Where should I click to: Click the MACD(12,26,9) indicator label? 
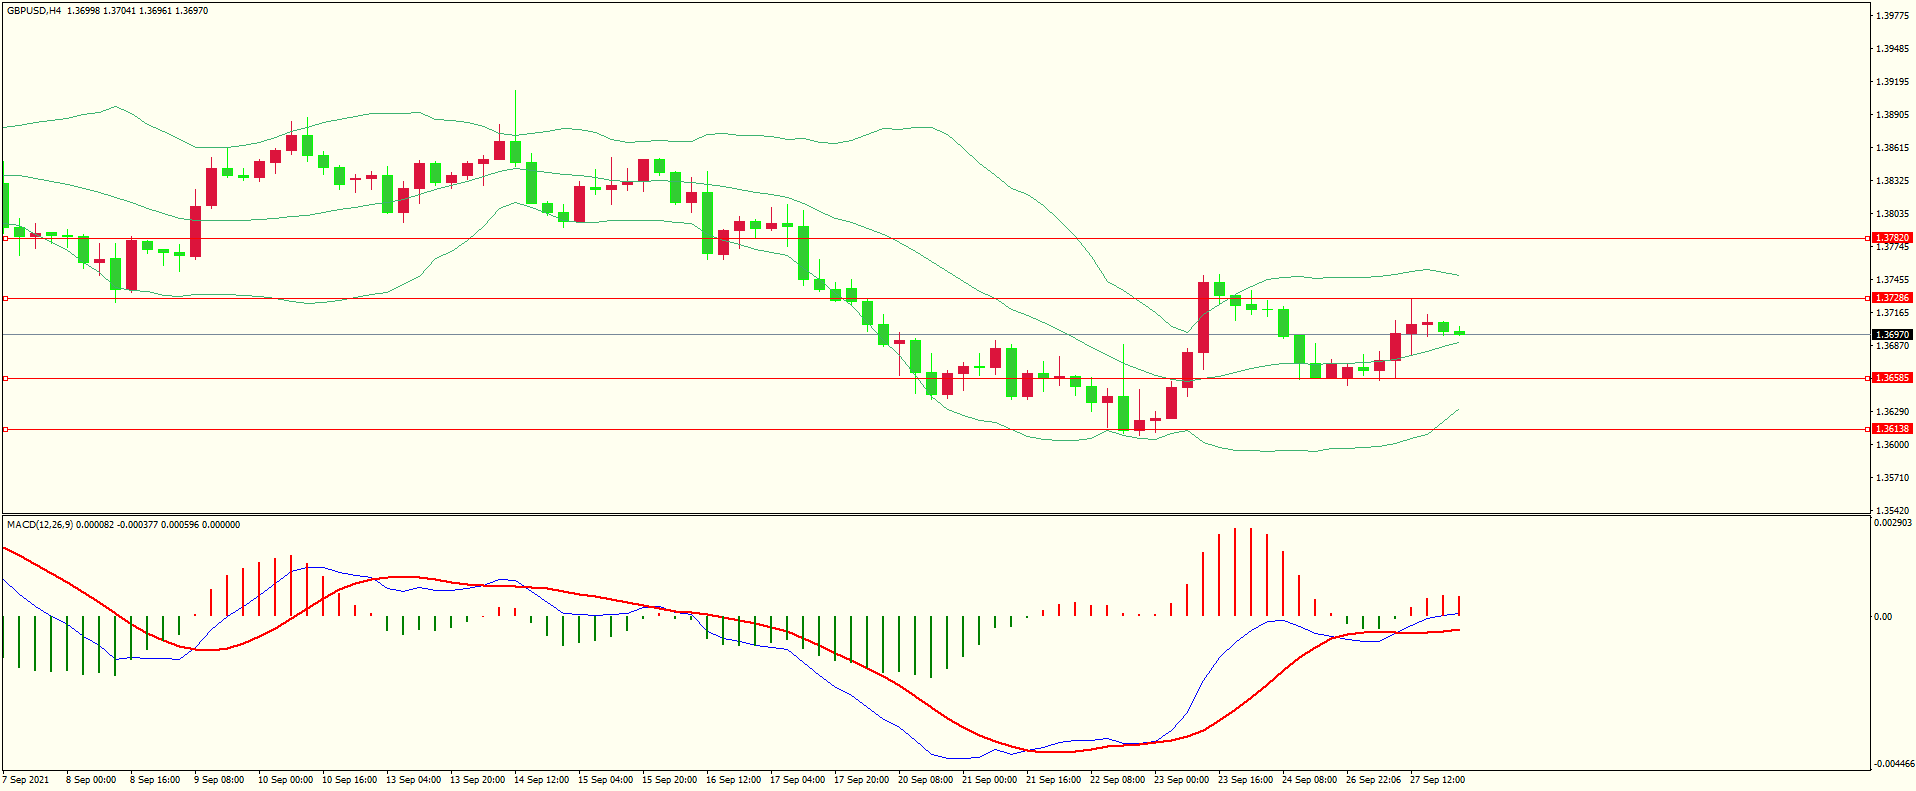40,525
